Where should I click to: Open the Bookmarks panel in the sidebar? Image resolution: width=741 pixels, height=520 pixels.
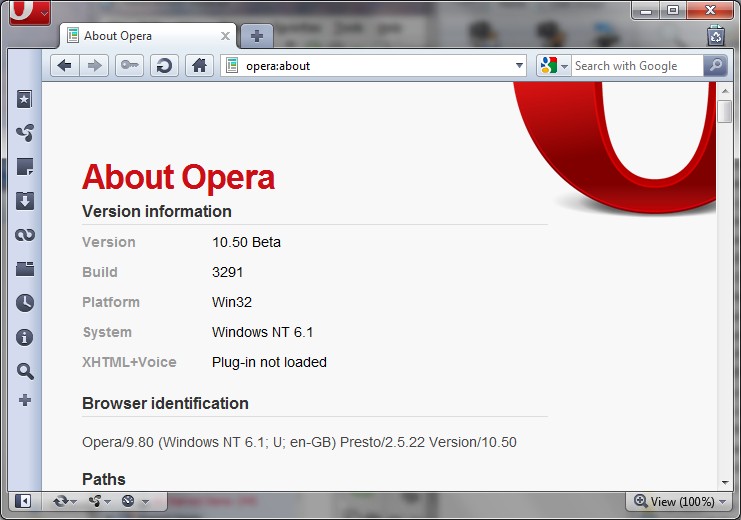25,98
